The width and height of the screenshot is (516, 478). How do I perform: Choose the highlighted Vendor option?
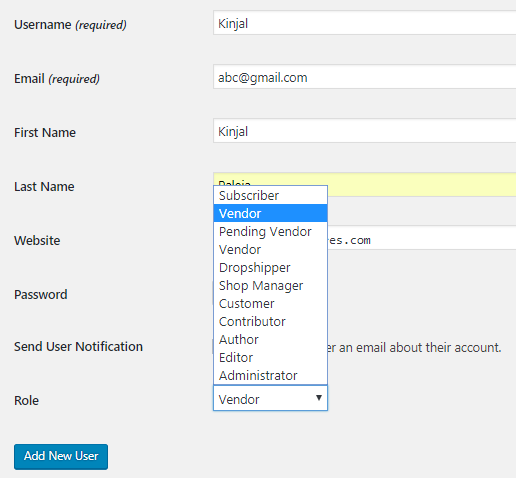pyautogui.click(x=270, y=213)
